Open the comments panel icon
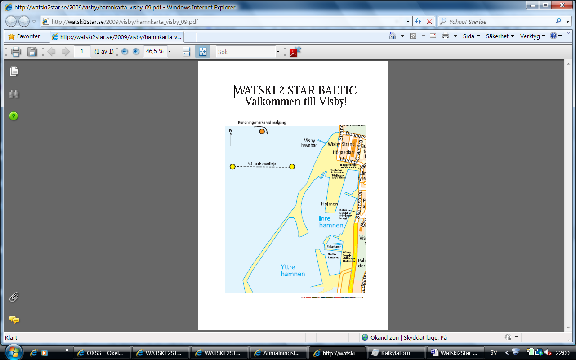Screen dimensions: 576x360 pos(14,320)
